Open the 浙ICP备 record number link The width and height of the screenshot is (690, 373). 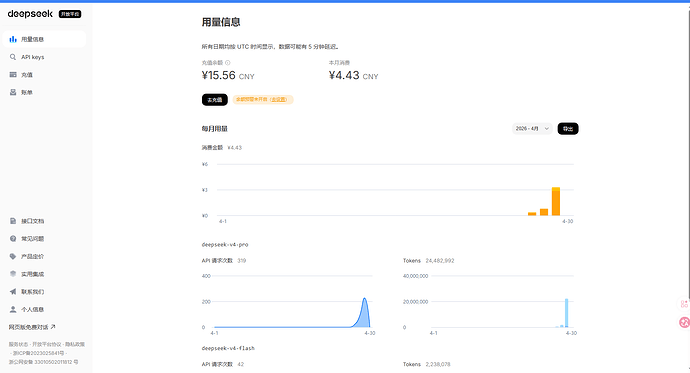tap(38, 353)
